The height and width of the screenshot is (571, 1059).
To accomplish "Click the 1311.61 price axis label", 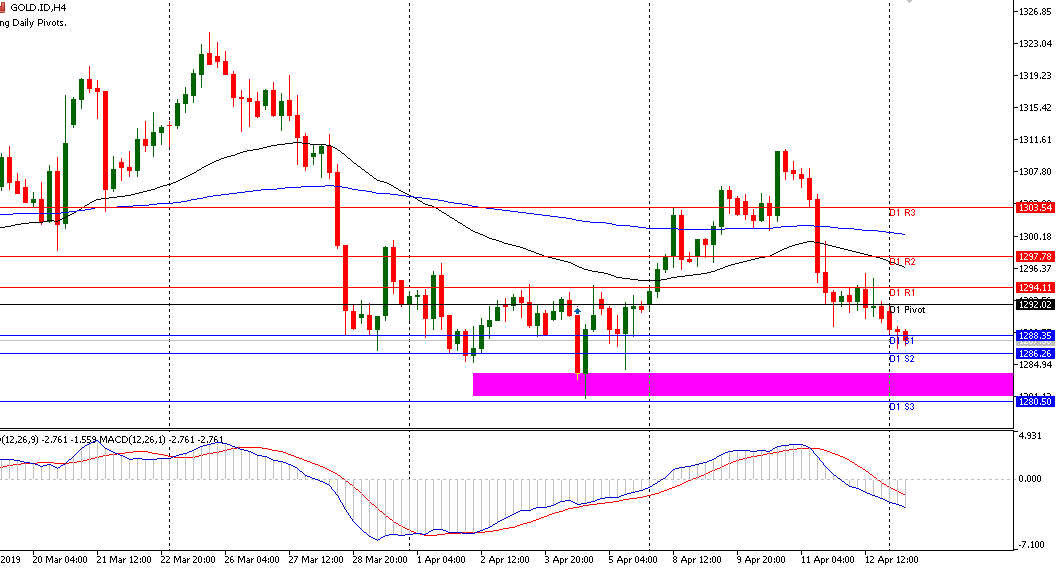I will click(x=1035, y=140).
